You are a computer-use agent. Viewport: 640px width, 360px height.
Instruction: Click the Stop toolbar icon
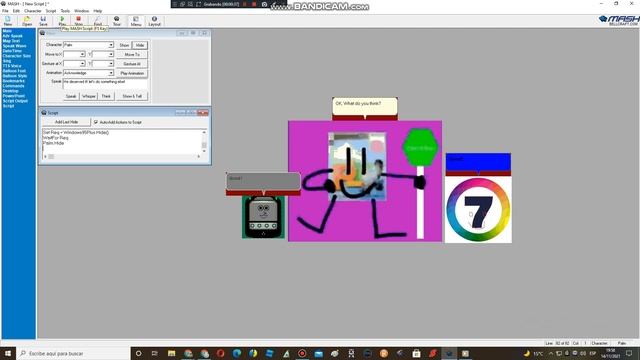[78, 21]
